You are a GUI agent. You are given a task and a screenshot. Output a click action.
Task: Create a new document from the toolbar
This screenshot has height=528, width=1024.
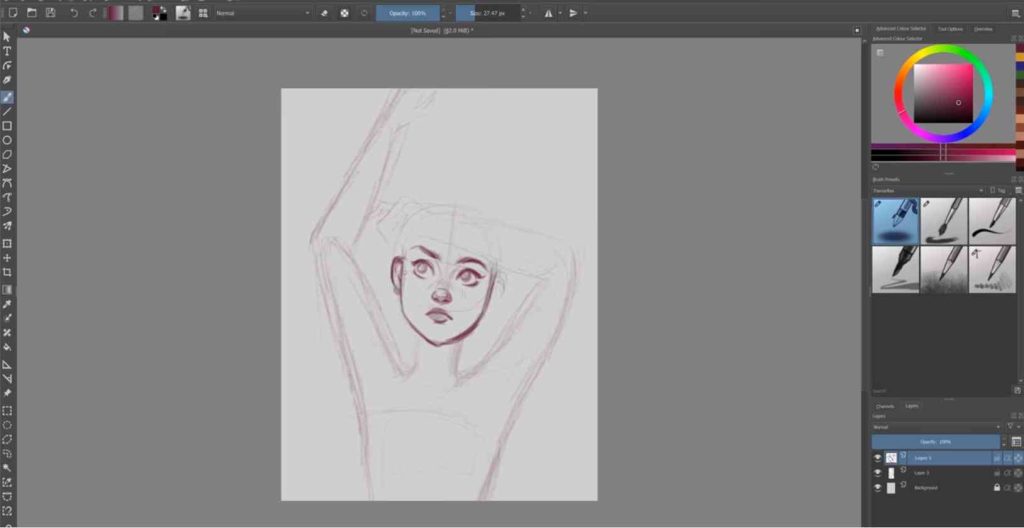pos(12,12)
